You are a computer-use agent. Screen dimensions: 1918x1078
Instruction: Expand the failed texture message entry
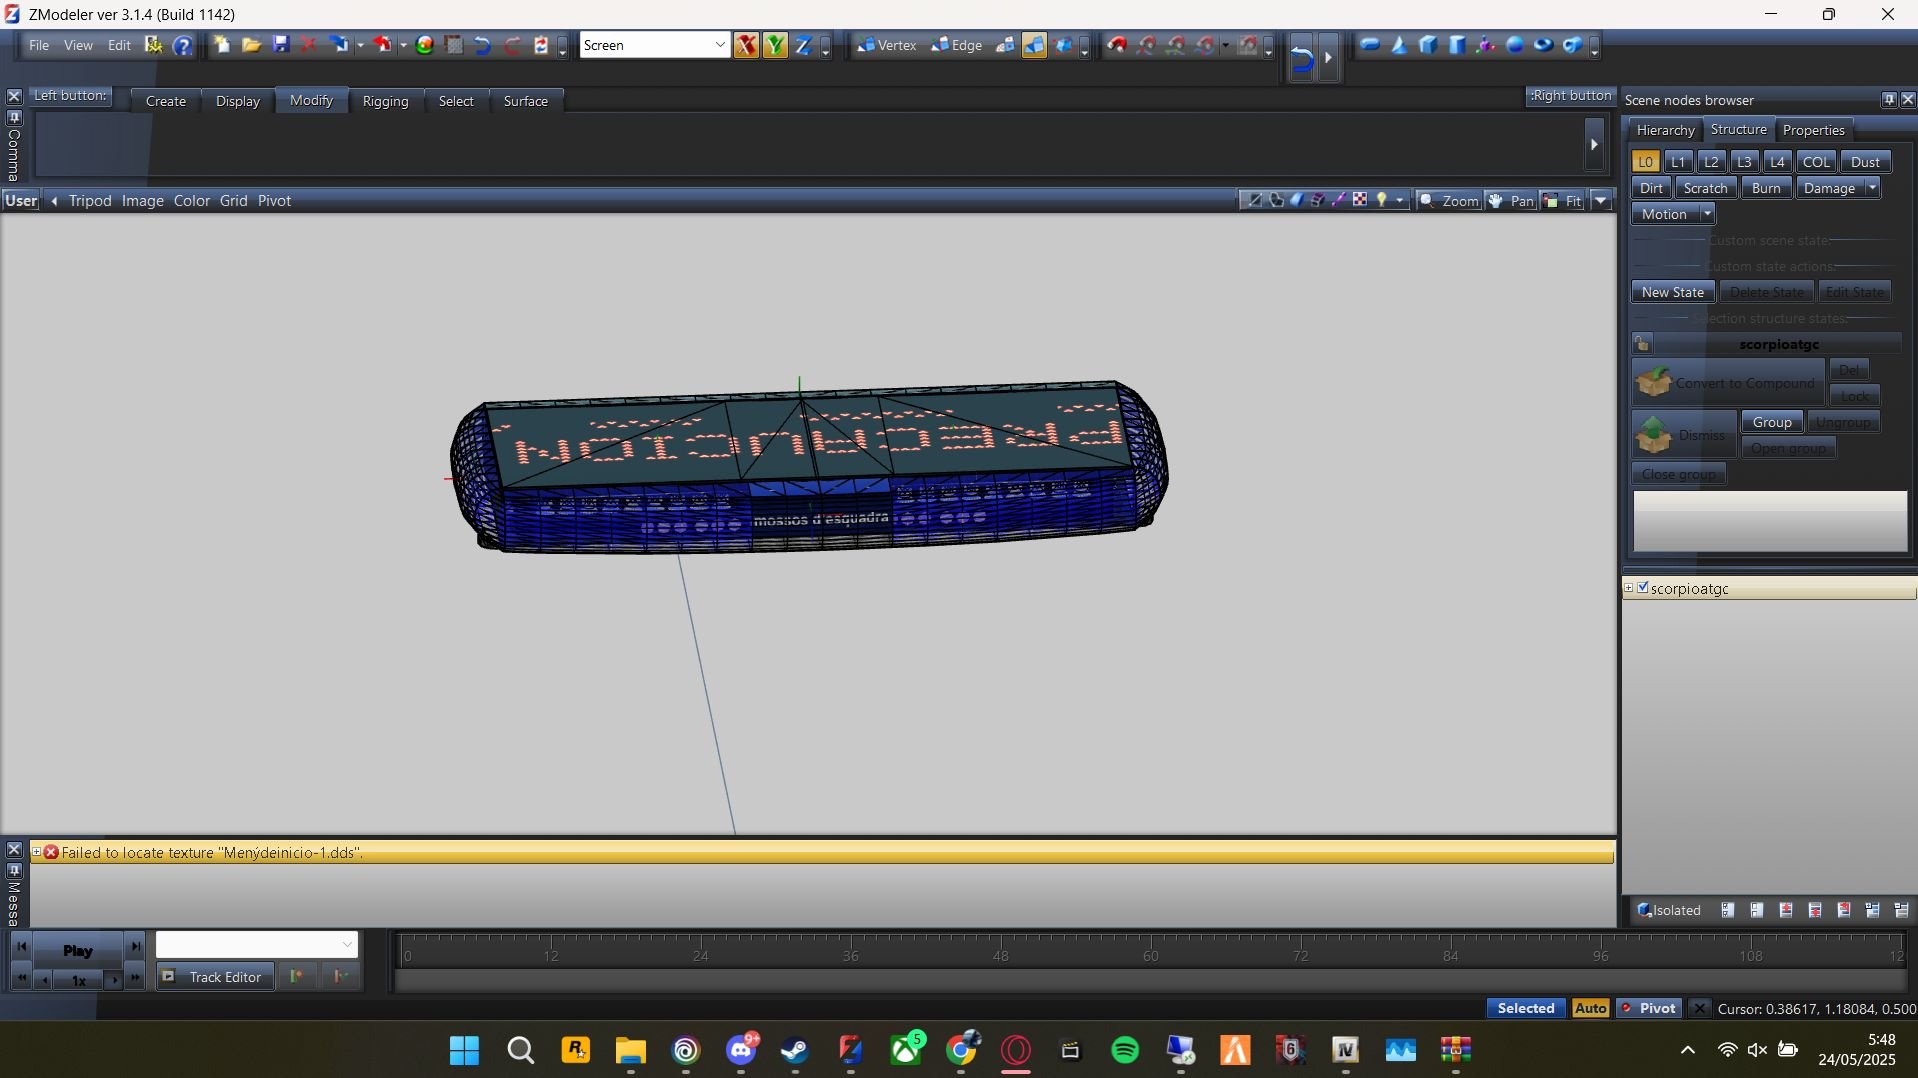(37, 852)
